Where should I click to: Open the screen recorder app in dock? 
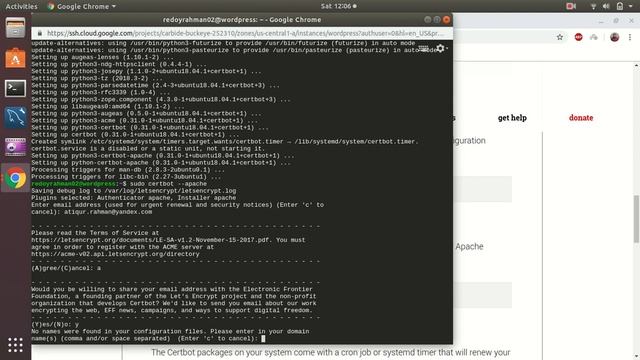[16, 147]
